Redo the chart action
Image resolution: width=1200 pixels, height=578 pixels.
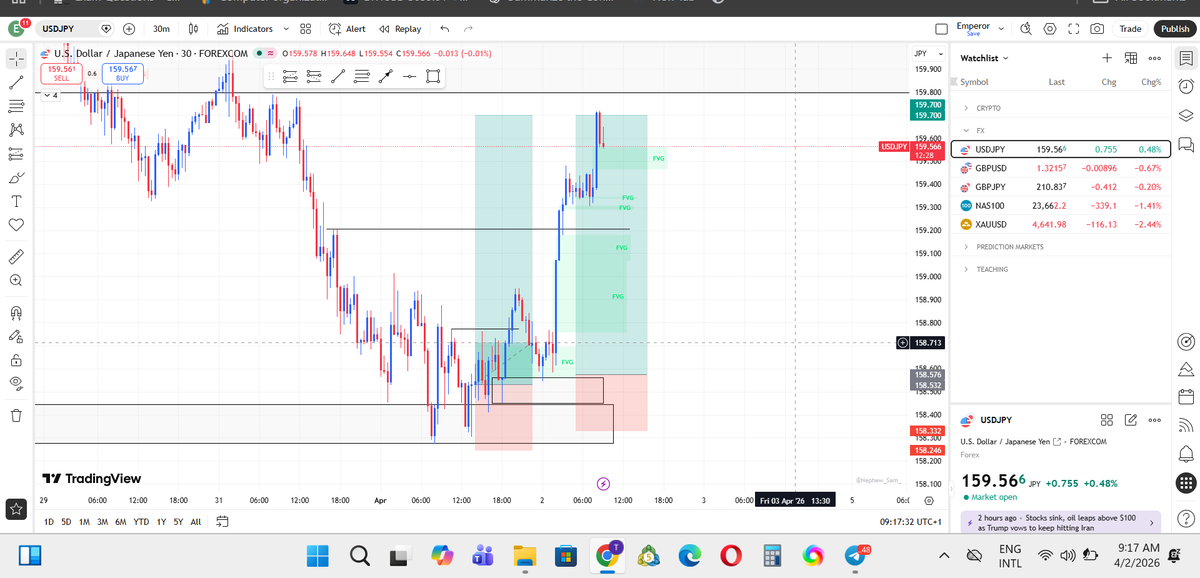pos(469,29)
